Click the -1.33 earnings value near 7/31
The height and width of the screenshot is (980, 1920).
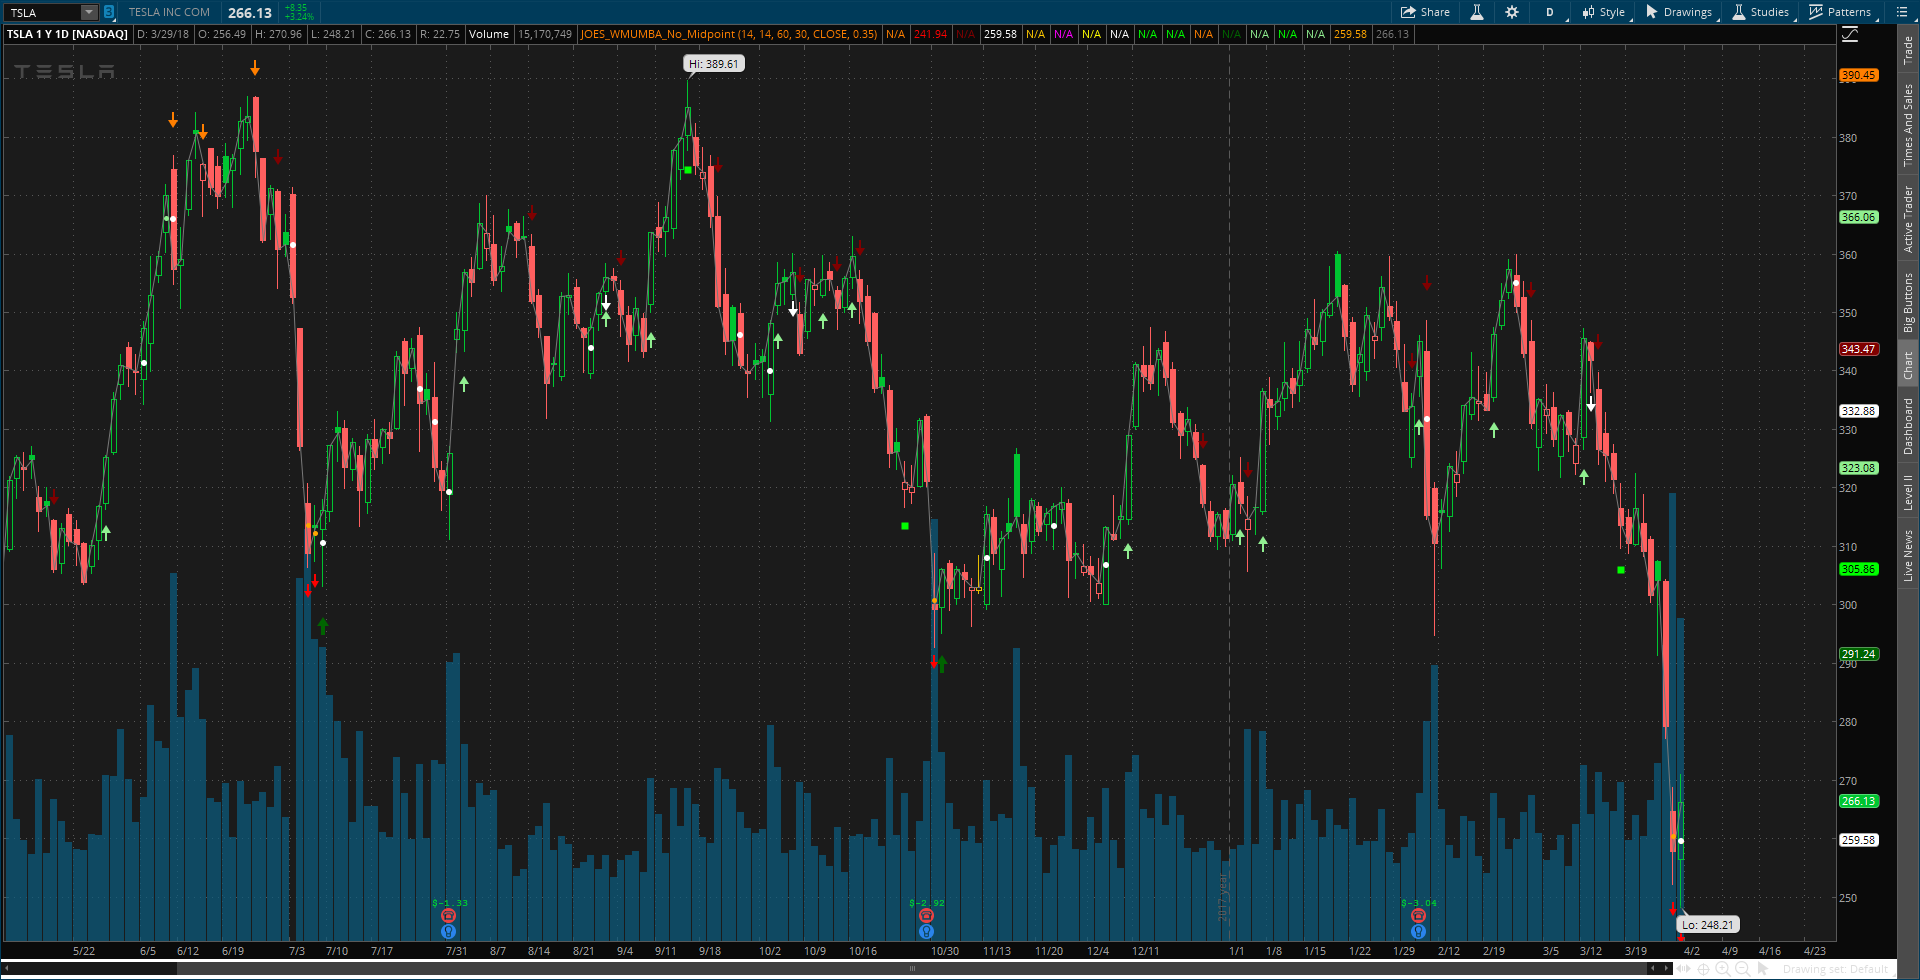tap(450, 903)
